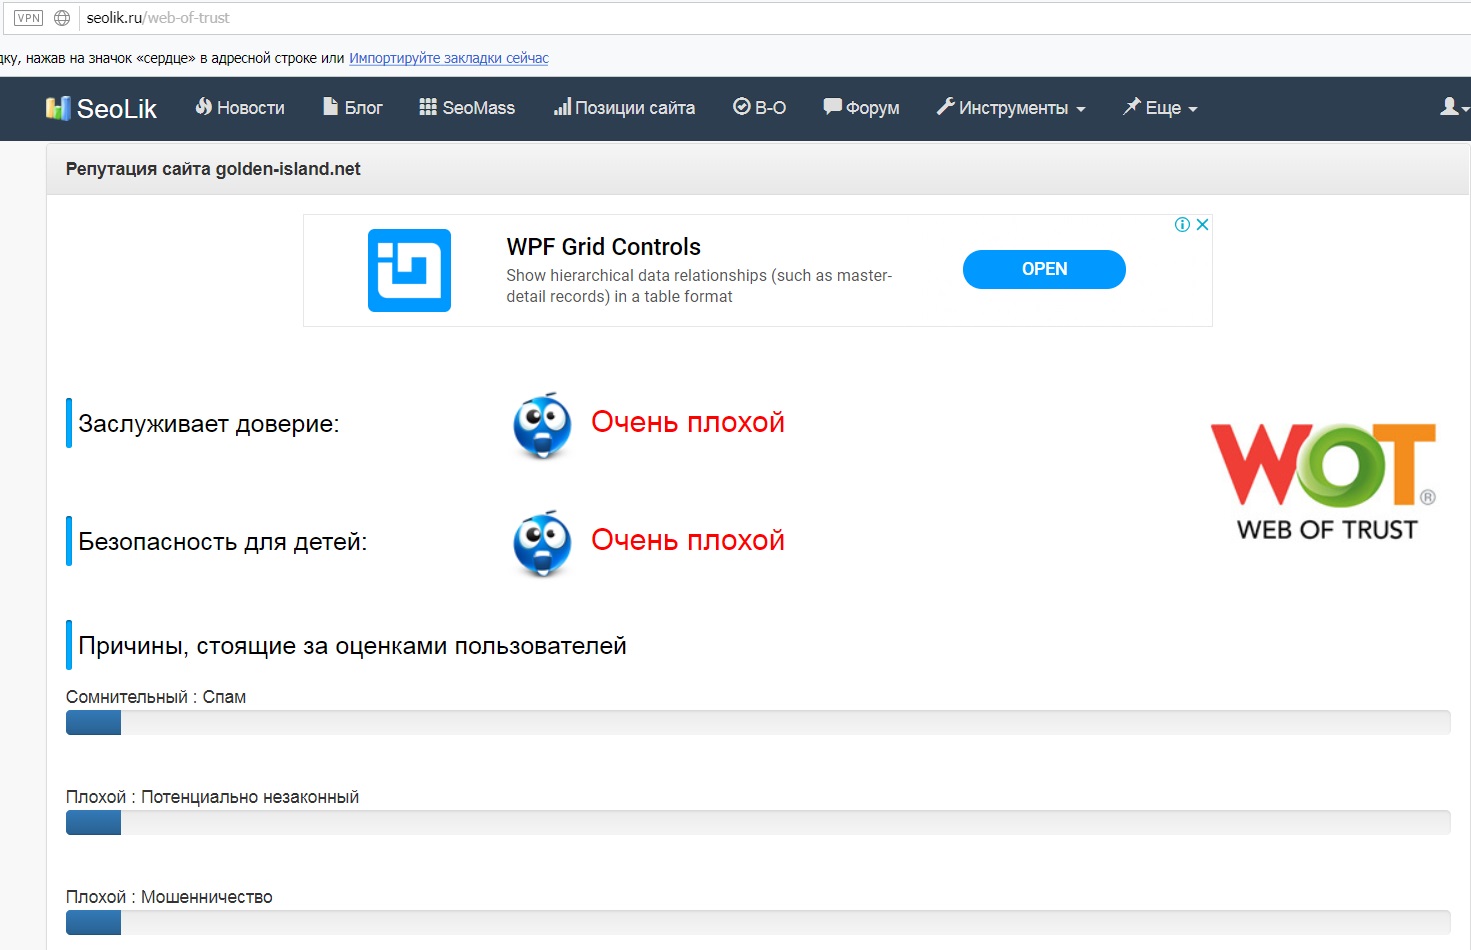Click the 'Очень плохой' child safety rating text
The width and height of the screenshot is (1471, 950).
click(x=688, y=540)
